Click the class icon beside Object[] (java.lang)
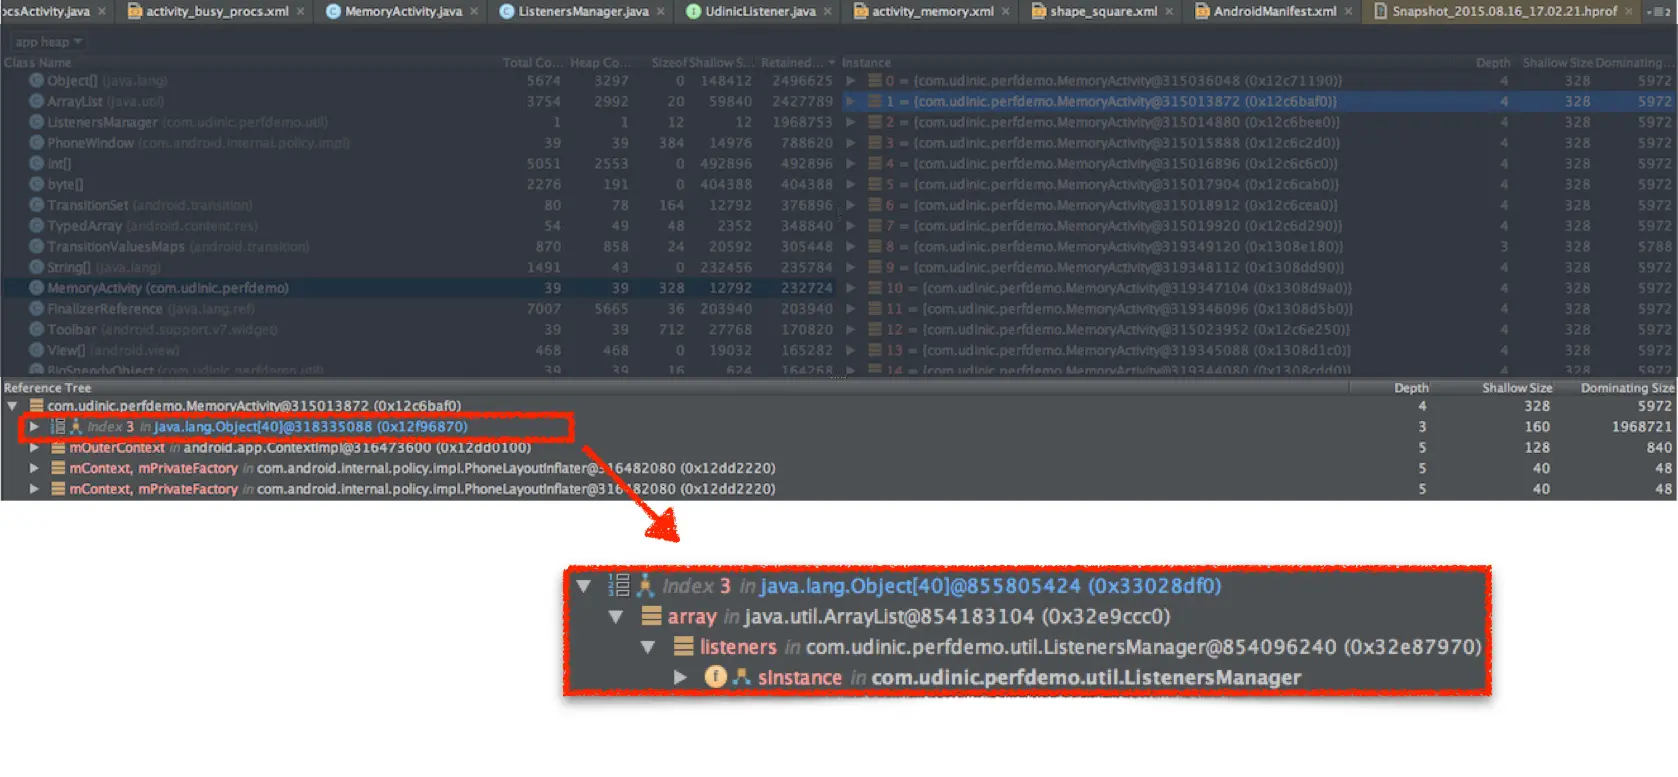This screenshot has width=1678, height=777. pos(36,80)
